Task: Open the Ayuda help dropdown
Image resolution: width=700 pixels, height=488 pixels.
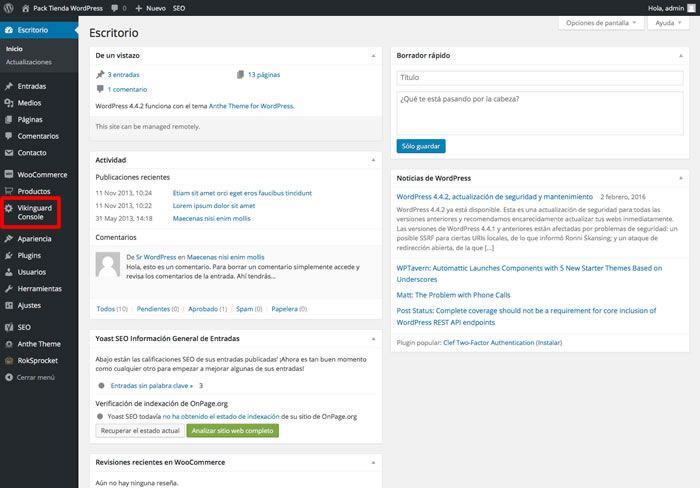Action: point(668,23)
